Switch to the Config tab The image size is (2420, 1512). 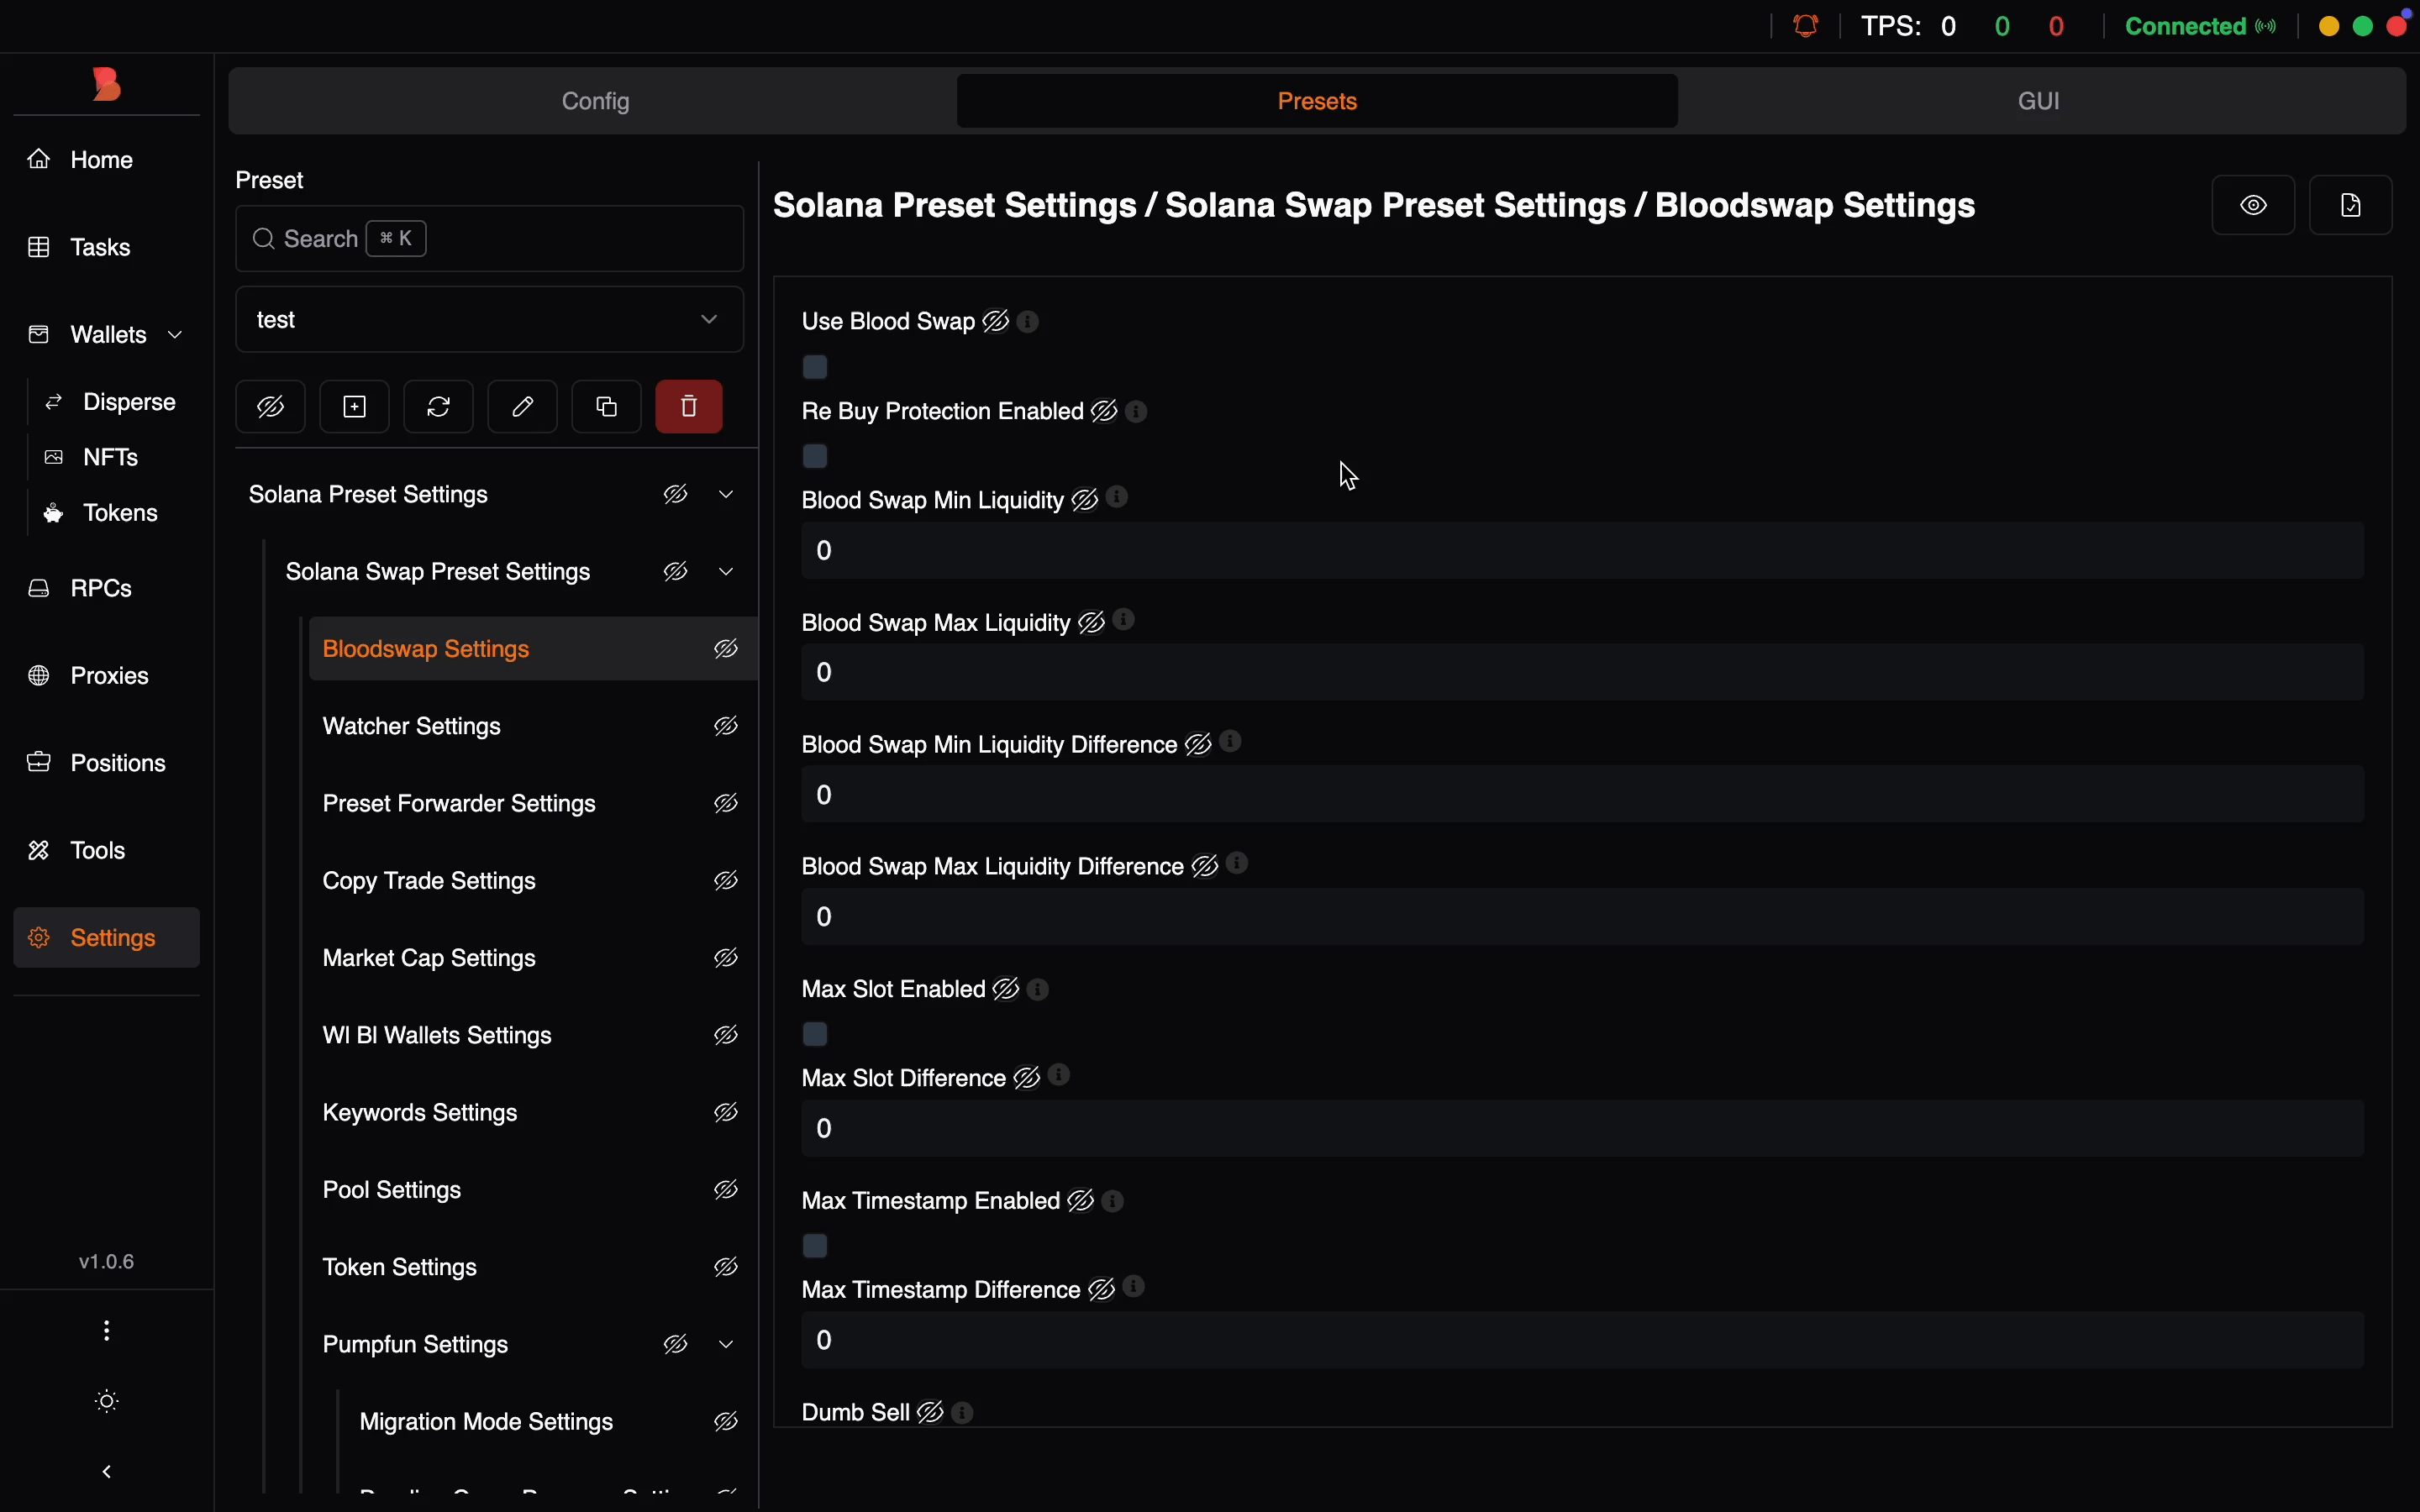coord(596,101)
